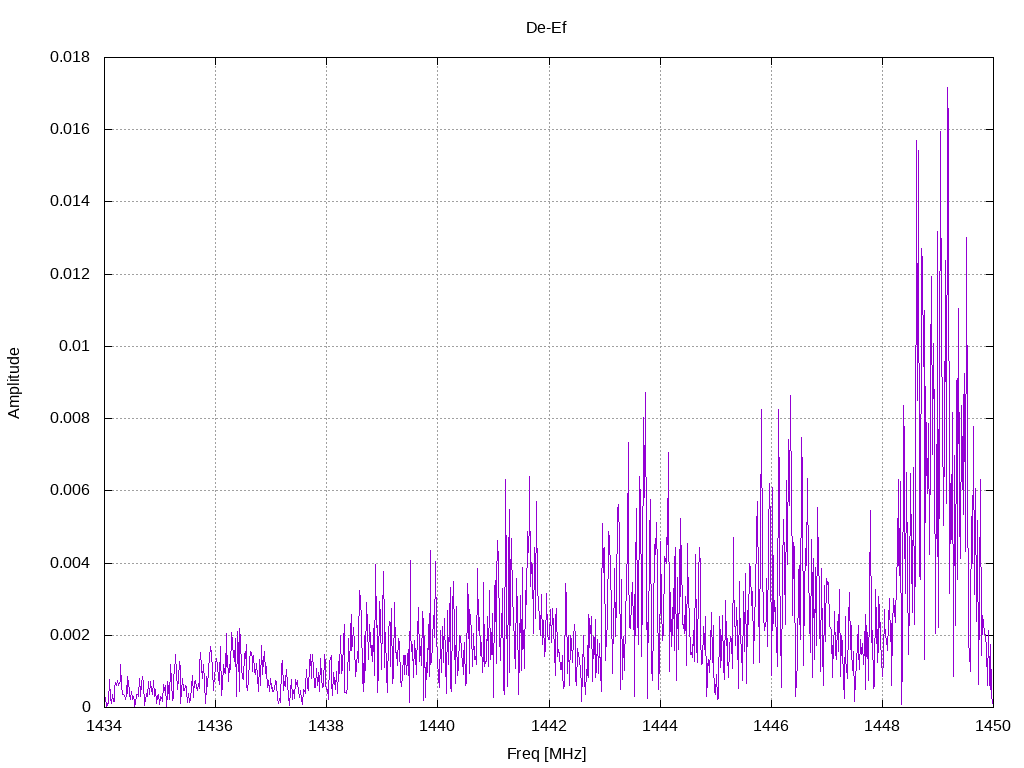The image size is (1024, 768).
Task: Click the x-axis tick 1446
Action: tap(771, 726)
